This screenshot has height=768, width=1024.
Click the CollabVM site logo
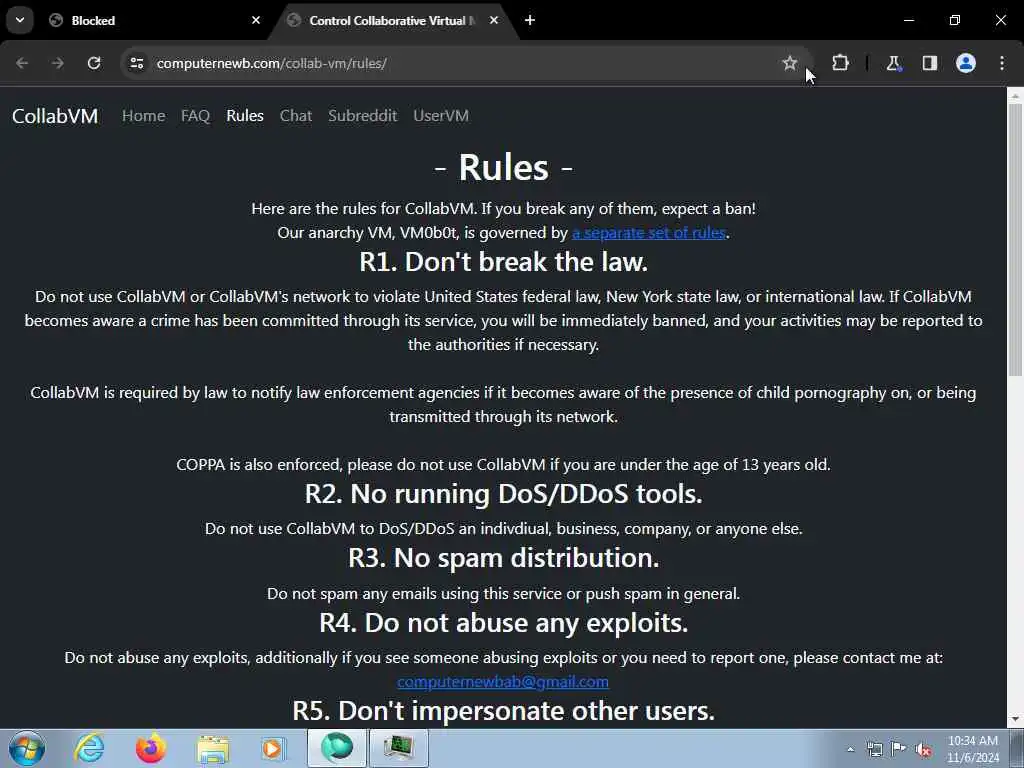[55, 116]
